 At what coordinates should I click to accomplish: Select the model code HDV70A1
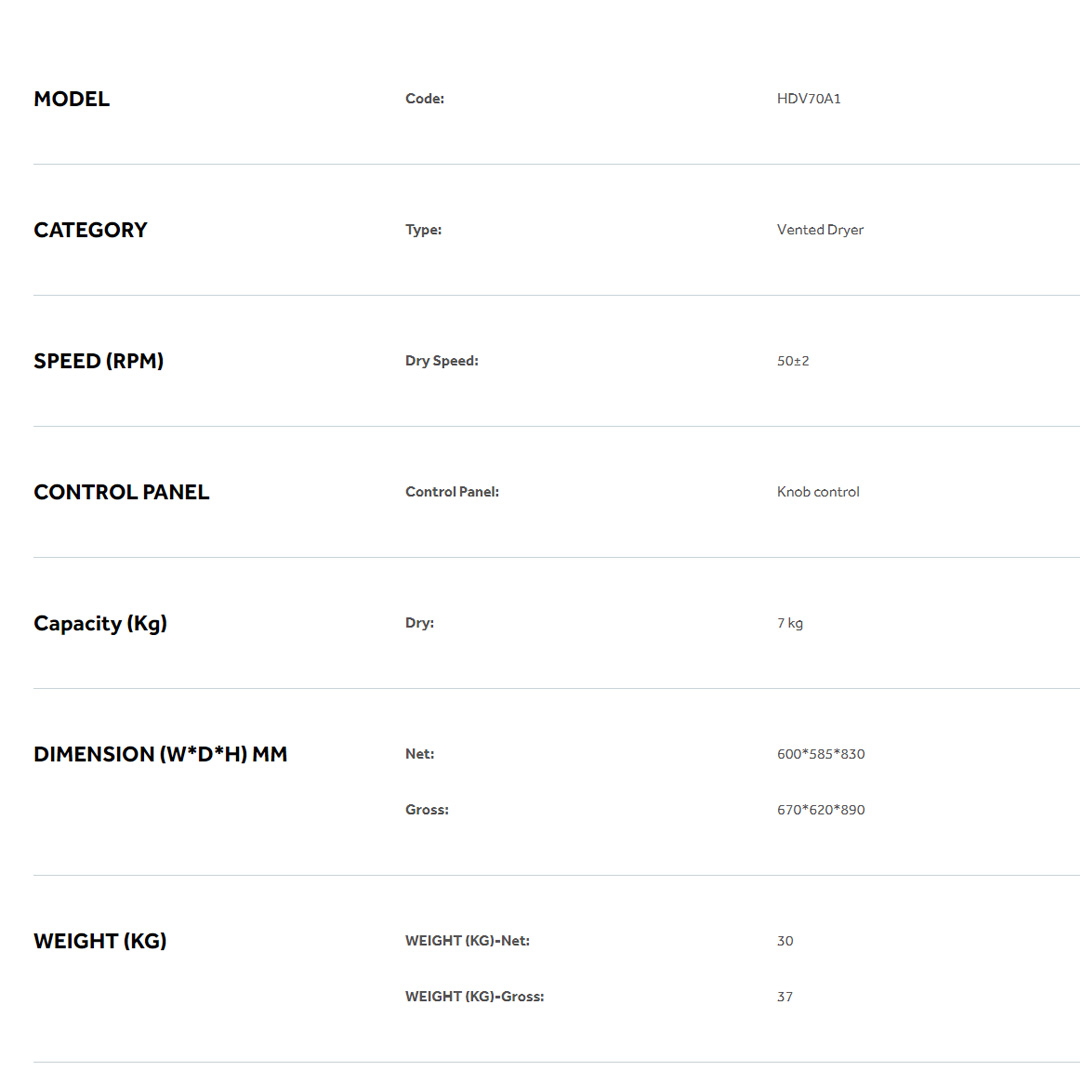[x=808, y=99]
